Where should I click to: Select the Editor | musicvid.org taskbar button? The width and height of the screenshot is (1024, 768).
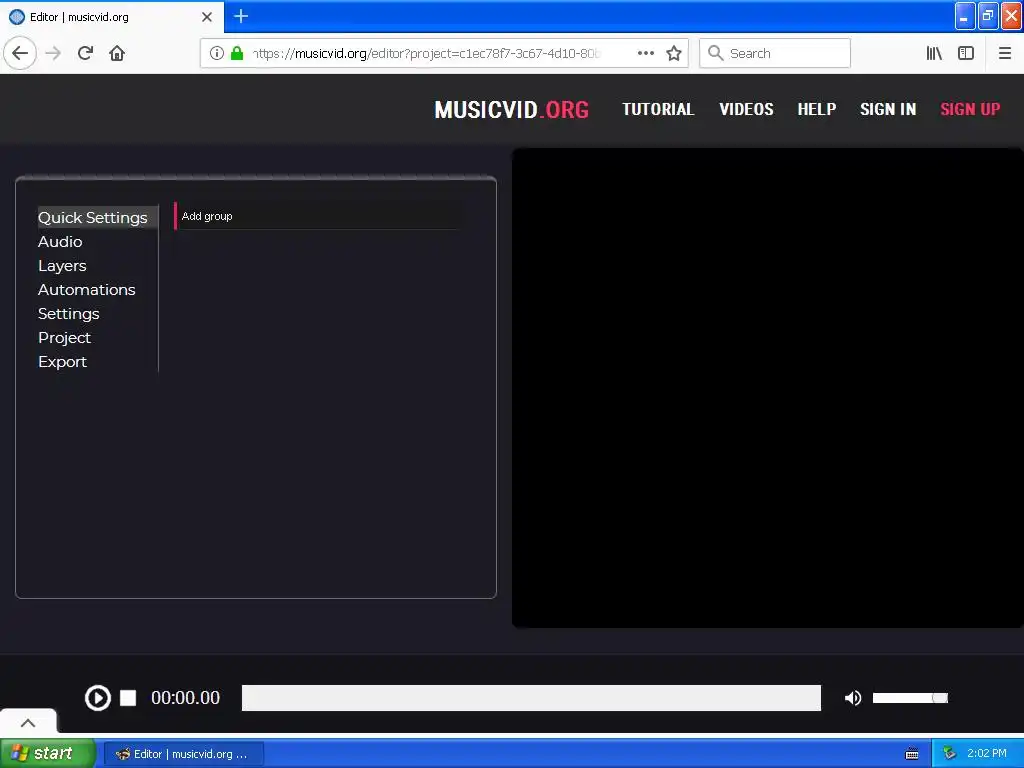click(x=184, y=754)
